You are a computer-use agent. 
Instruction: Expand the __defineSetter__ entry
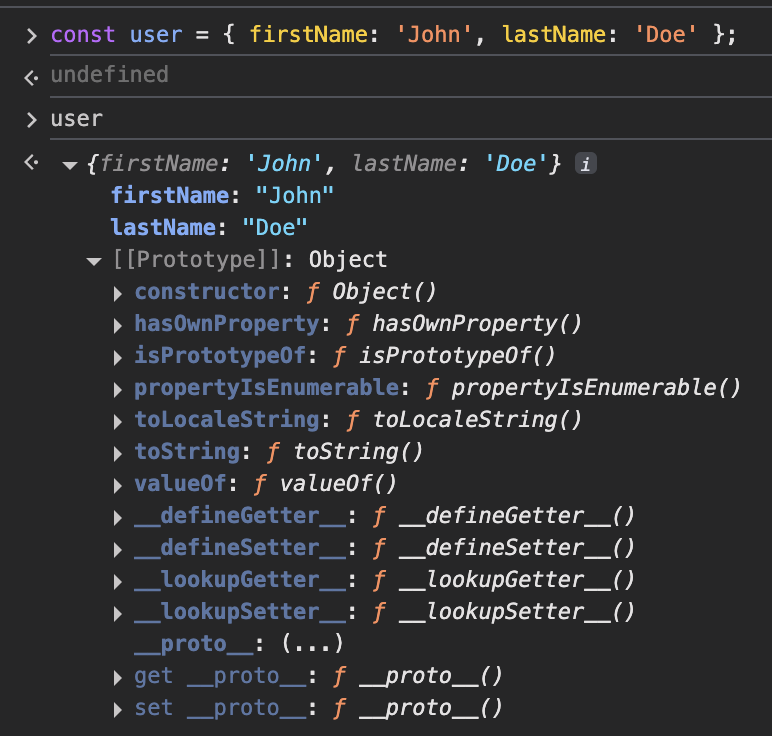[x=117, y=549]
